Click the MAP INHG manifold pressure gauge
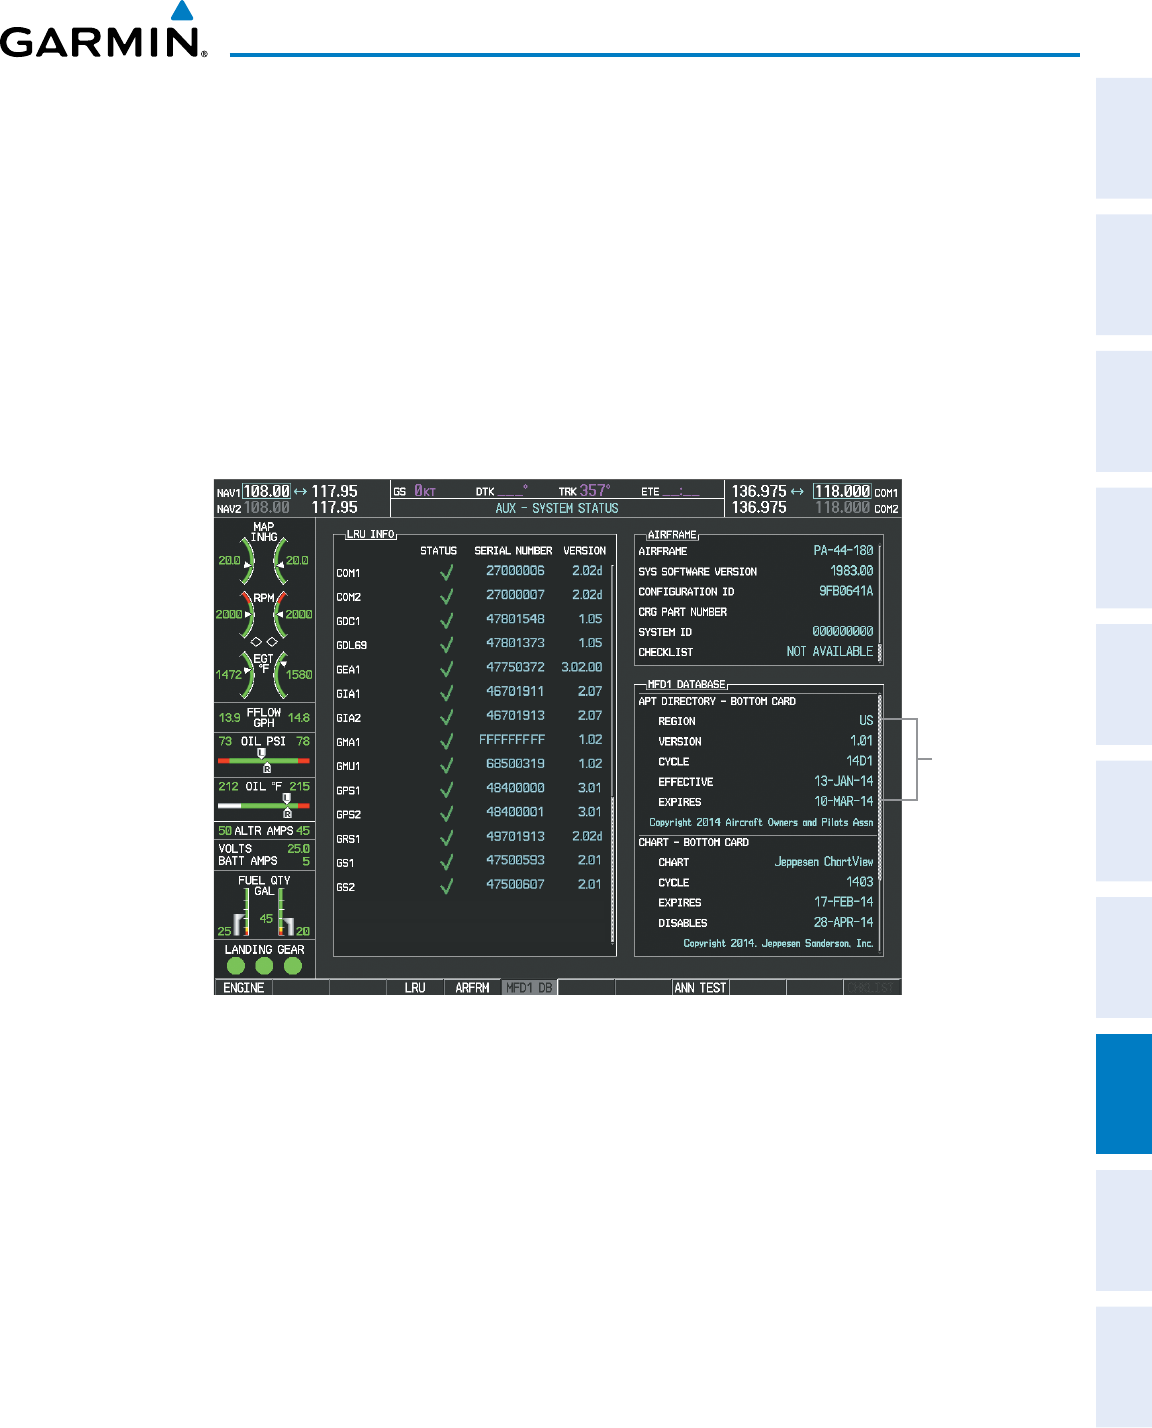Image resolution: width=1152 pixels, height=1428 pixels. pyautogui.click(x=264, y=554)
